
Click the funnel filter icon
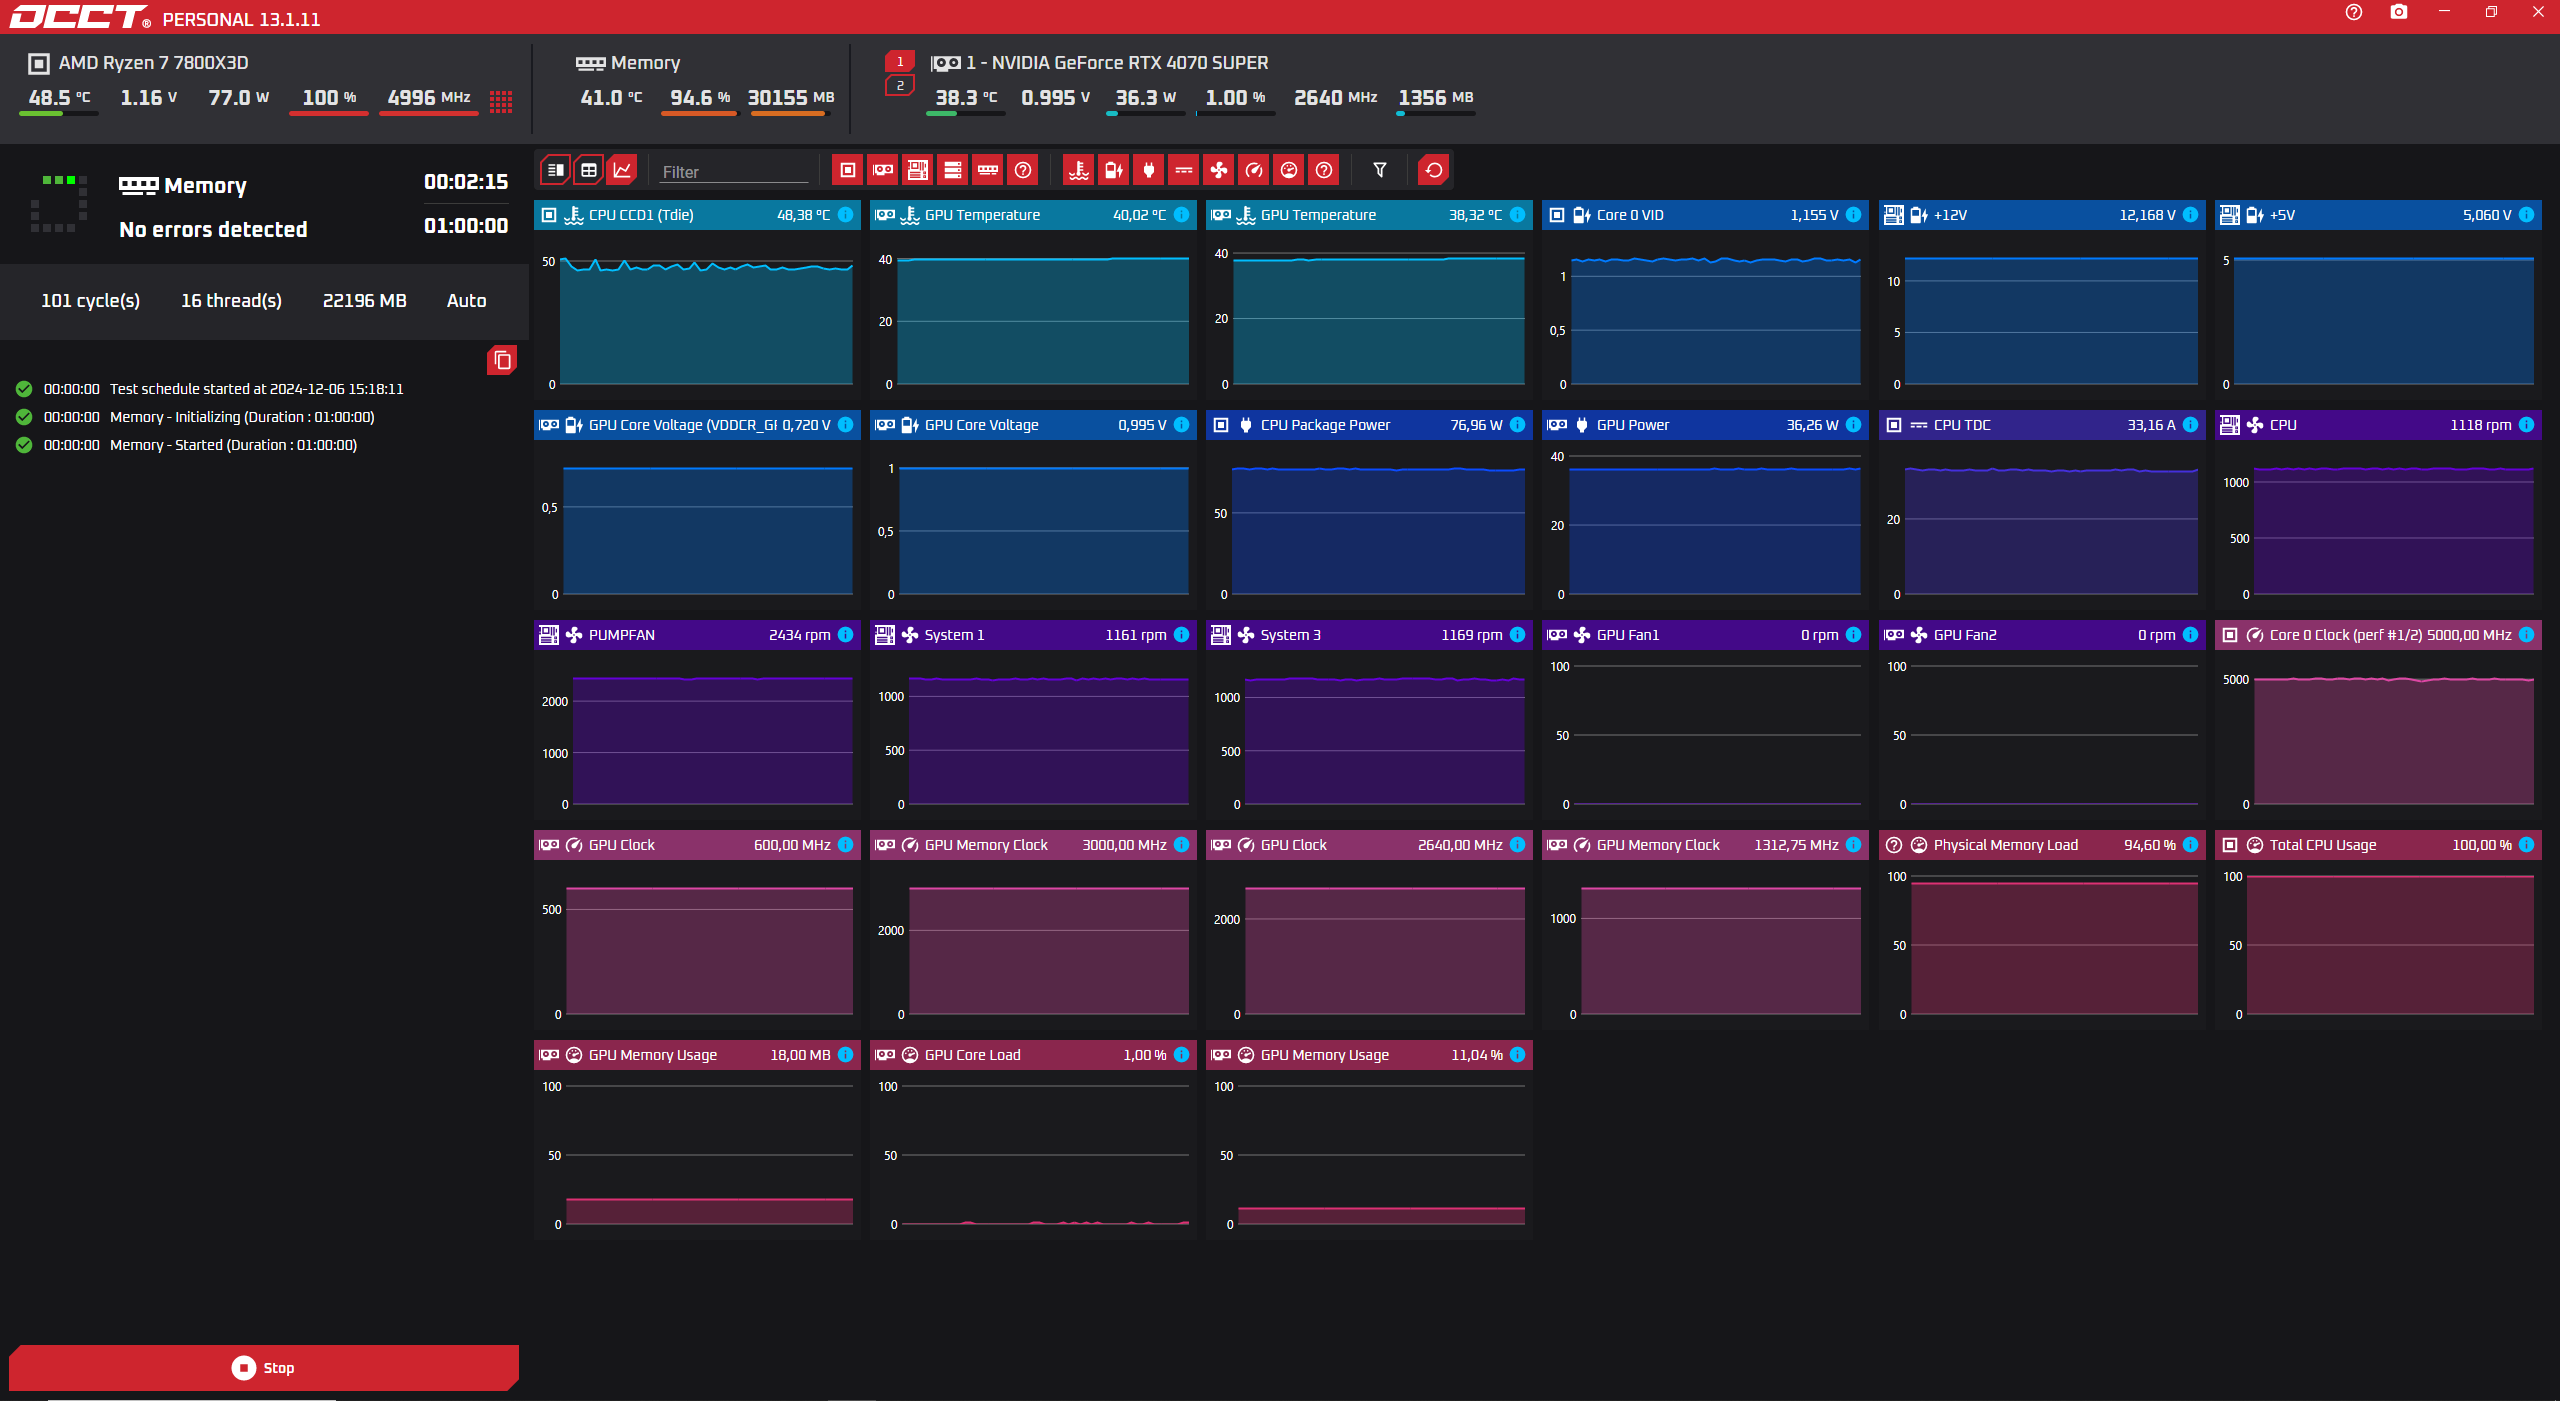pos(1379,170)
